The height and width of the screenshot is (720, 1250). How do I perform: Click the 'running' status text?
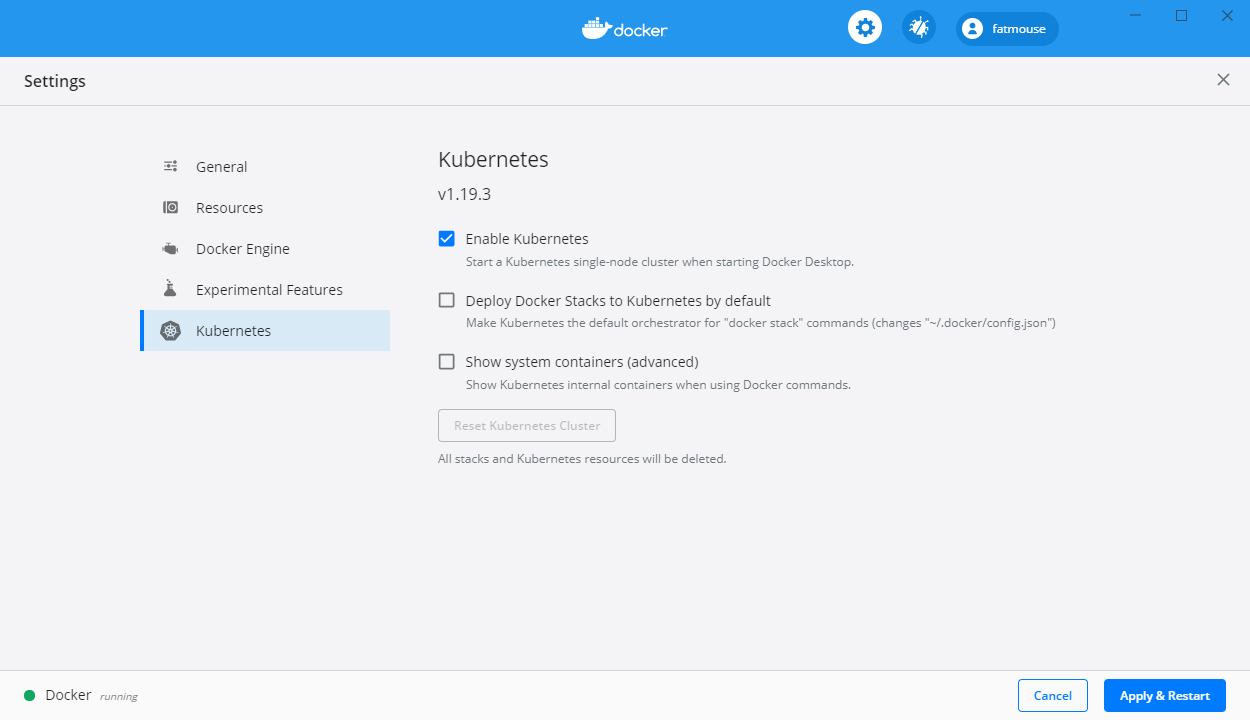tap(119, 696)
